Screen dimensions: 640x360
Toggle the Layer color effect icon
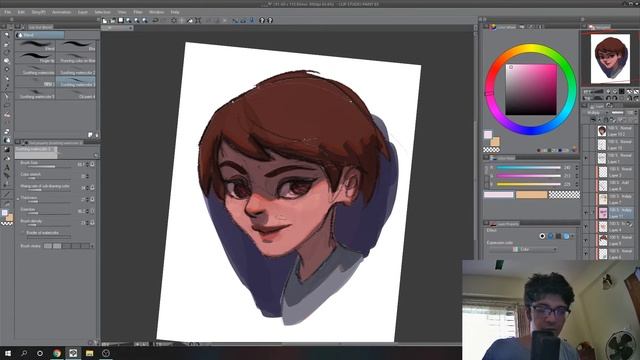pyautogui.click(x=566, y=236)
